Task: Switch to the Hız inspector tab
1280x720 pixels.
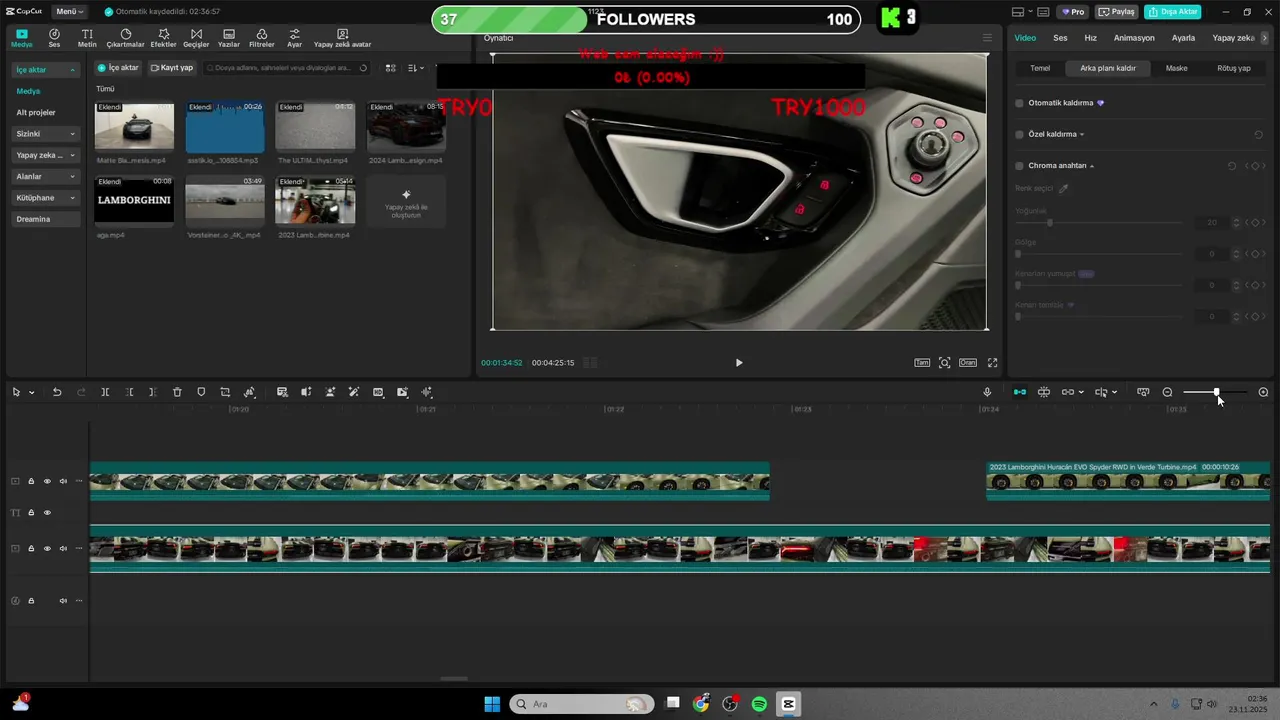Action: 1091,38
